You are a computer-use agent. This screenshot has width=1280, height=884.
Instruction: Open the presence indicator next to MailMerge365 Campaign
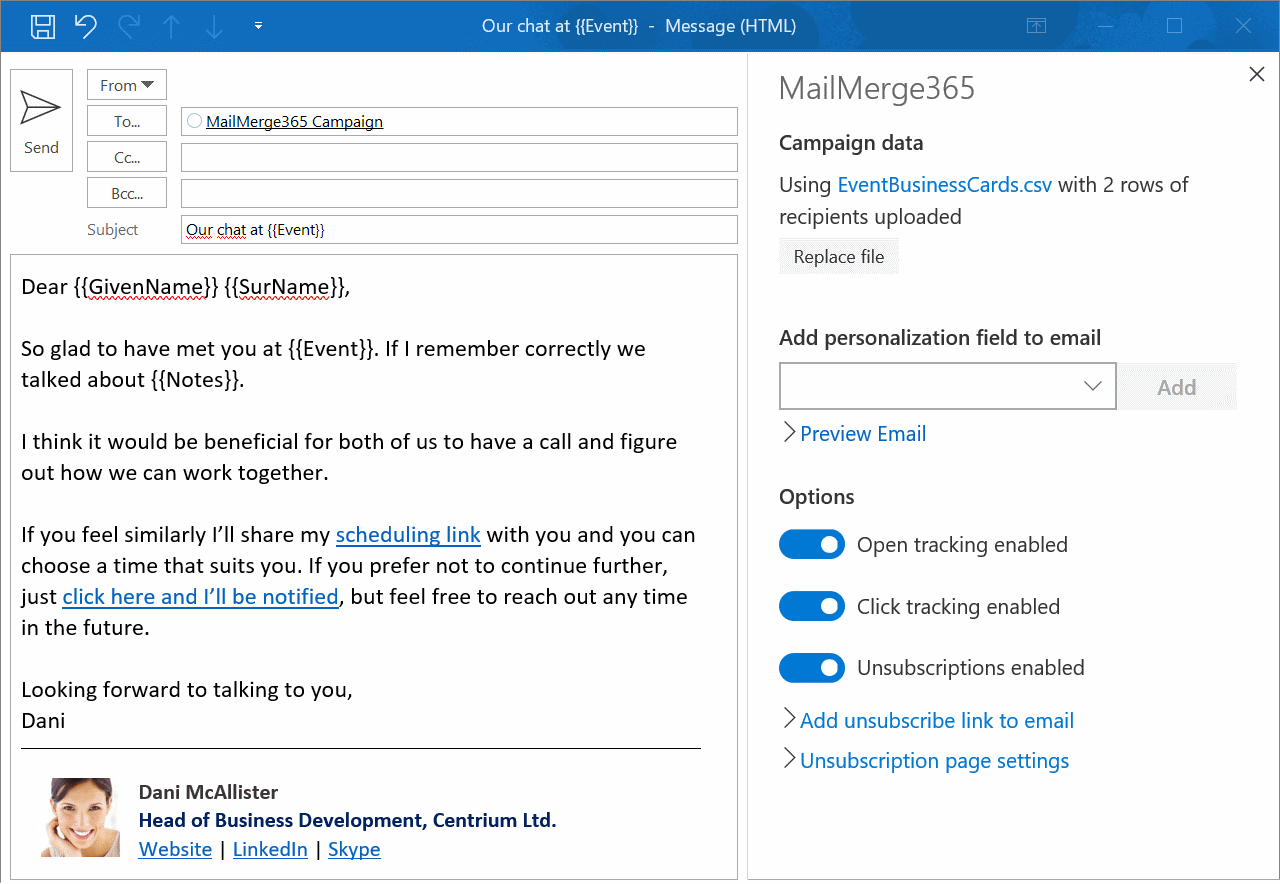[x=192, y=120]
